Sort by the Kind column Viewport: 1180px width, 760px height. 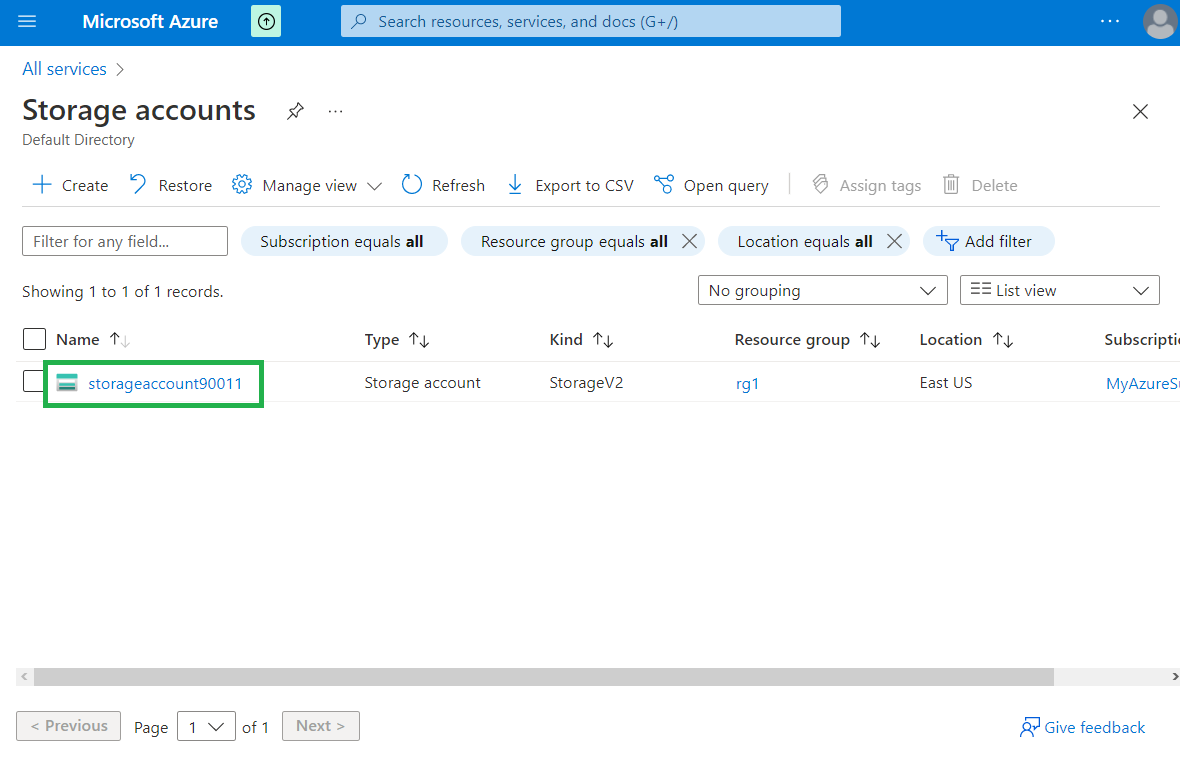tap(581, 340)
